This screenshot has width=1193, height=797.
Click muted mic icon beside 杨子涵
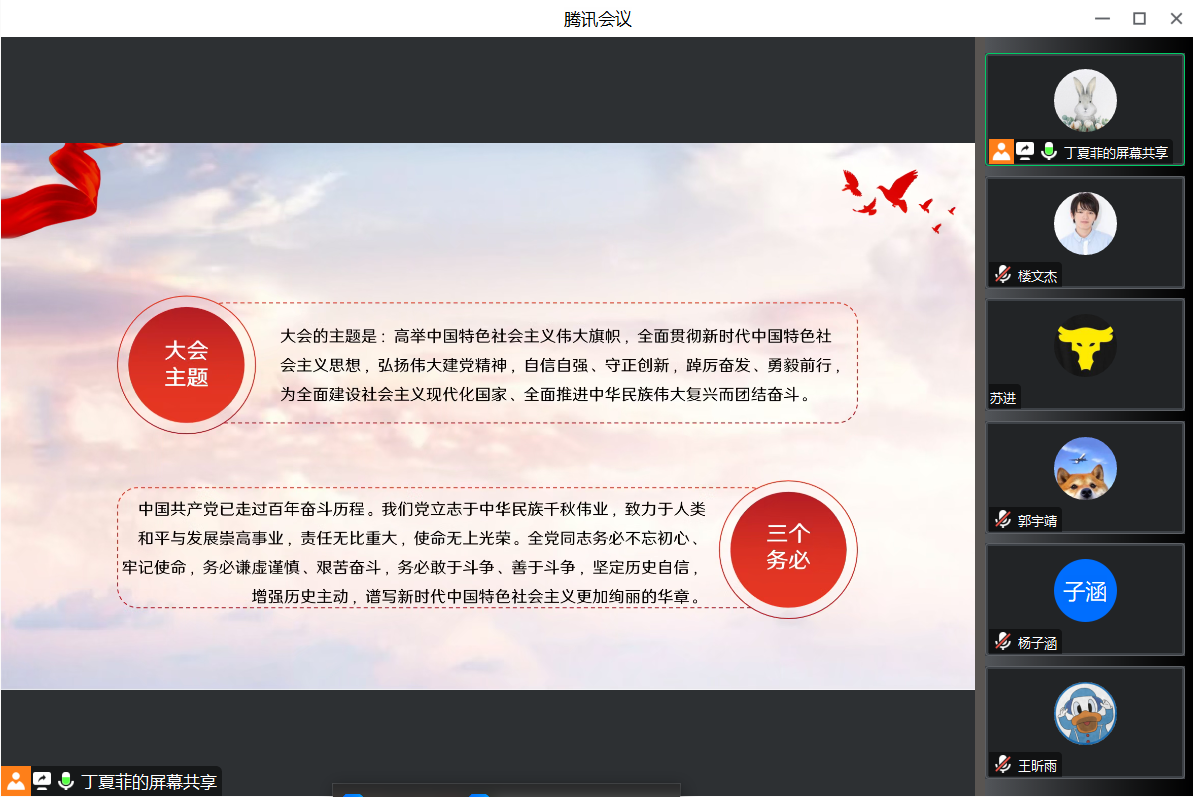(1002, 642)
